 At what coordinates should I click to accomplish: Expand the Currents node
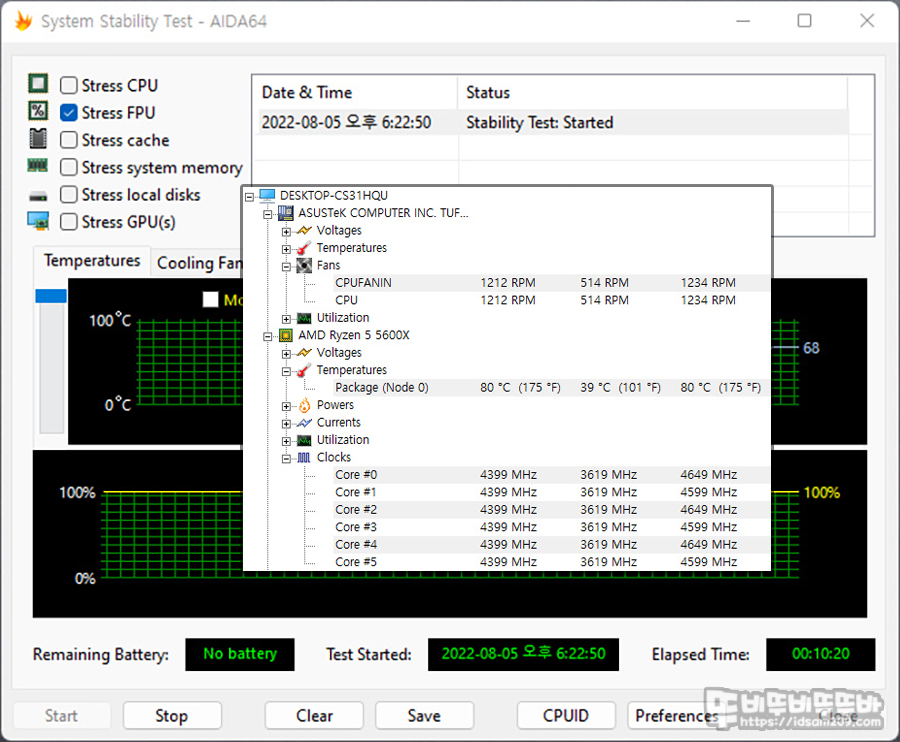[286, 424]
